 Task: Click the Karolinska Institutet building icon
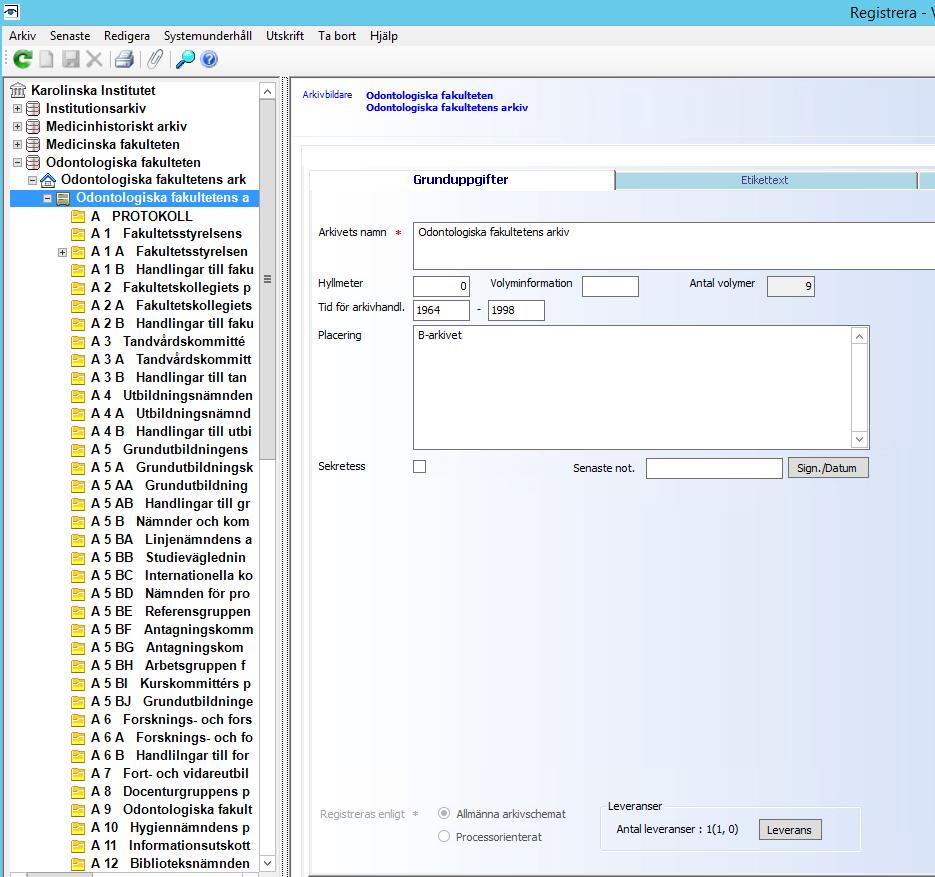click(18, 91)
